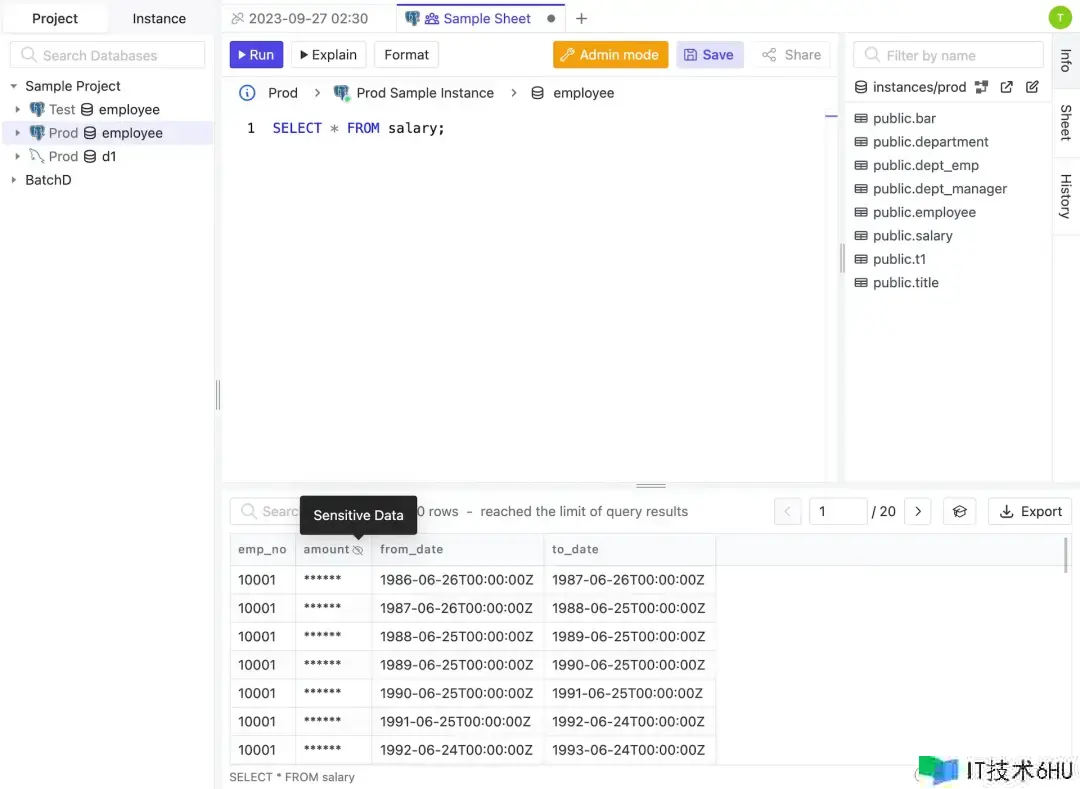This screenshot has width=1080, height=789.
Task: Click the to_date column header
Action: point(630,549)
